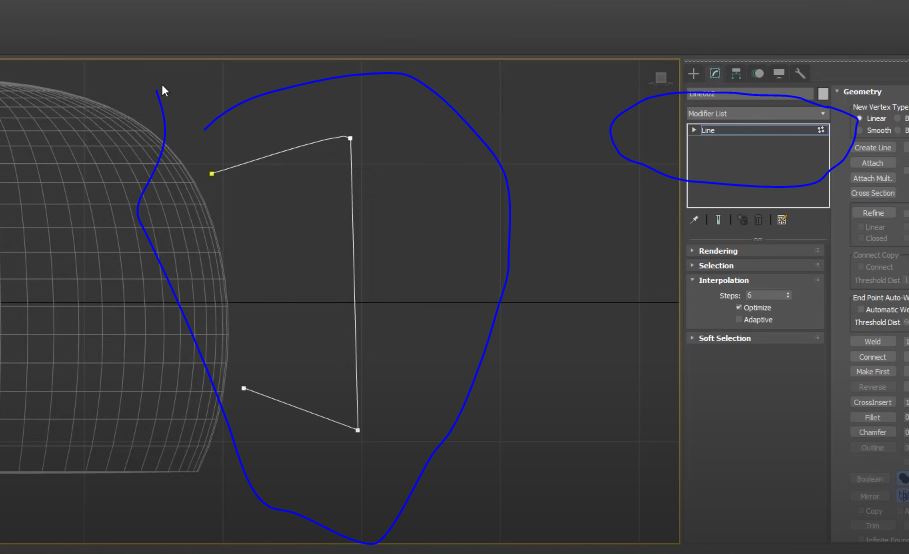Click the Attach Mult. button

coord(873,178)
